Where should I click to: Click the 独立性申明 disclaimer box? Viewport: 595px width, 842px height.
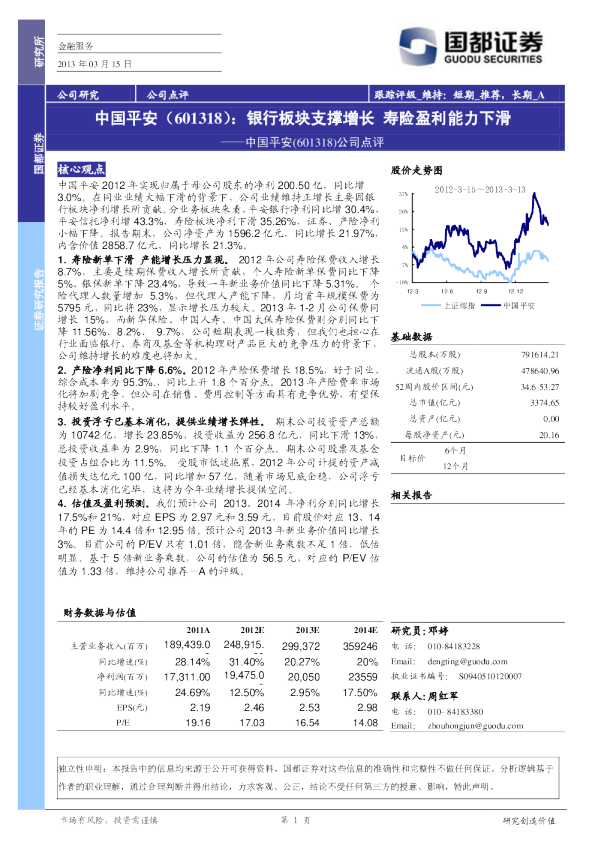pos(307,778)
